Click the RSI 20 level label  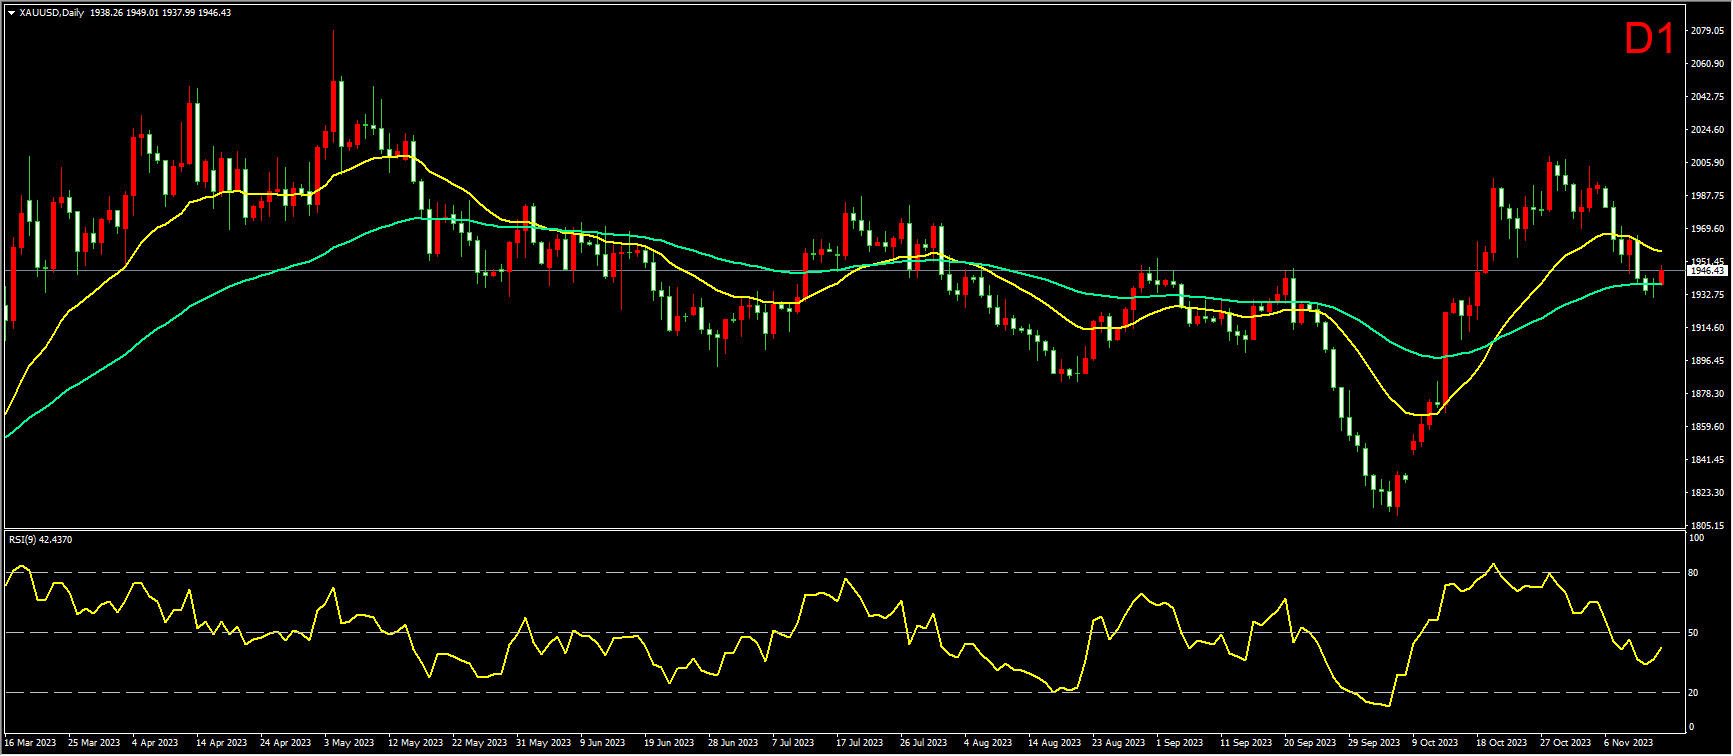pos(1693,692)
